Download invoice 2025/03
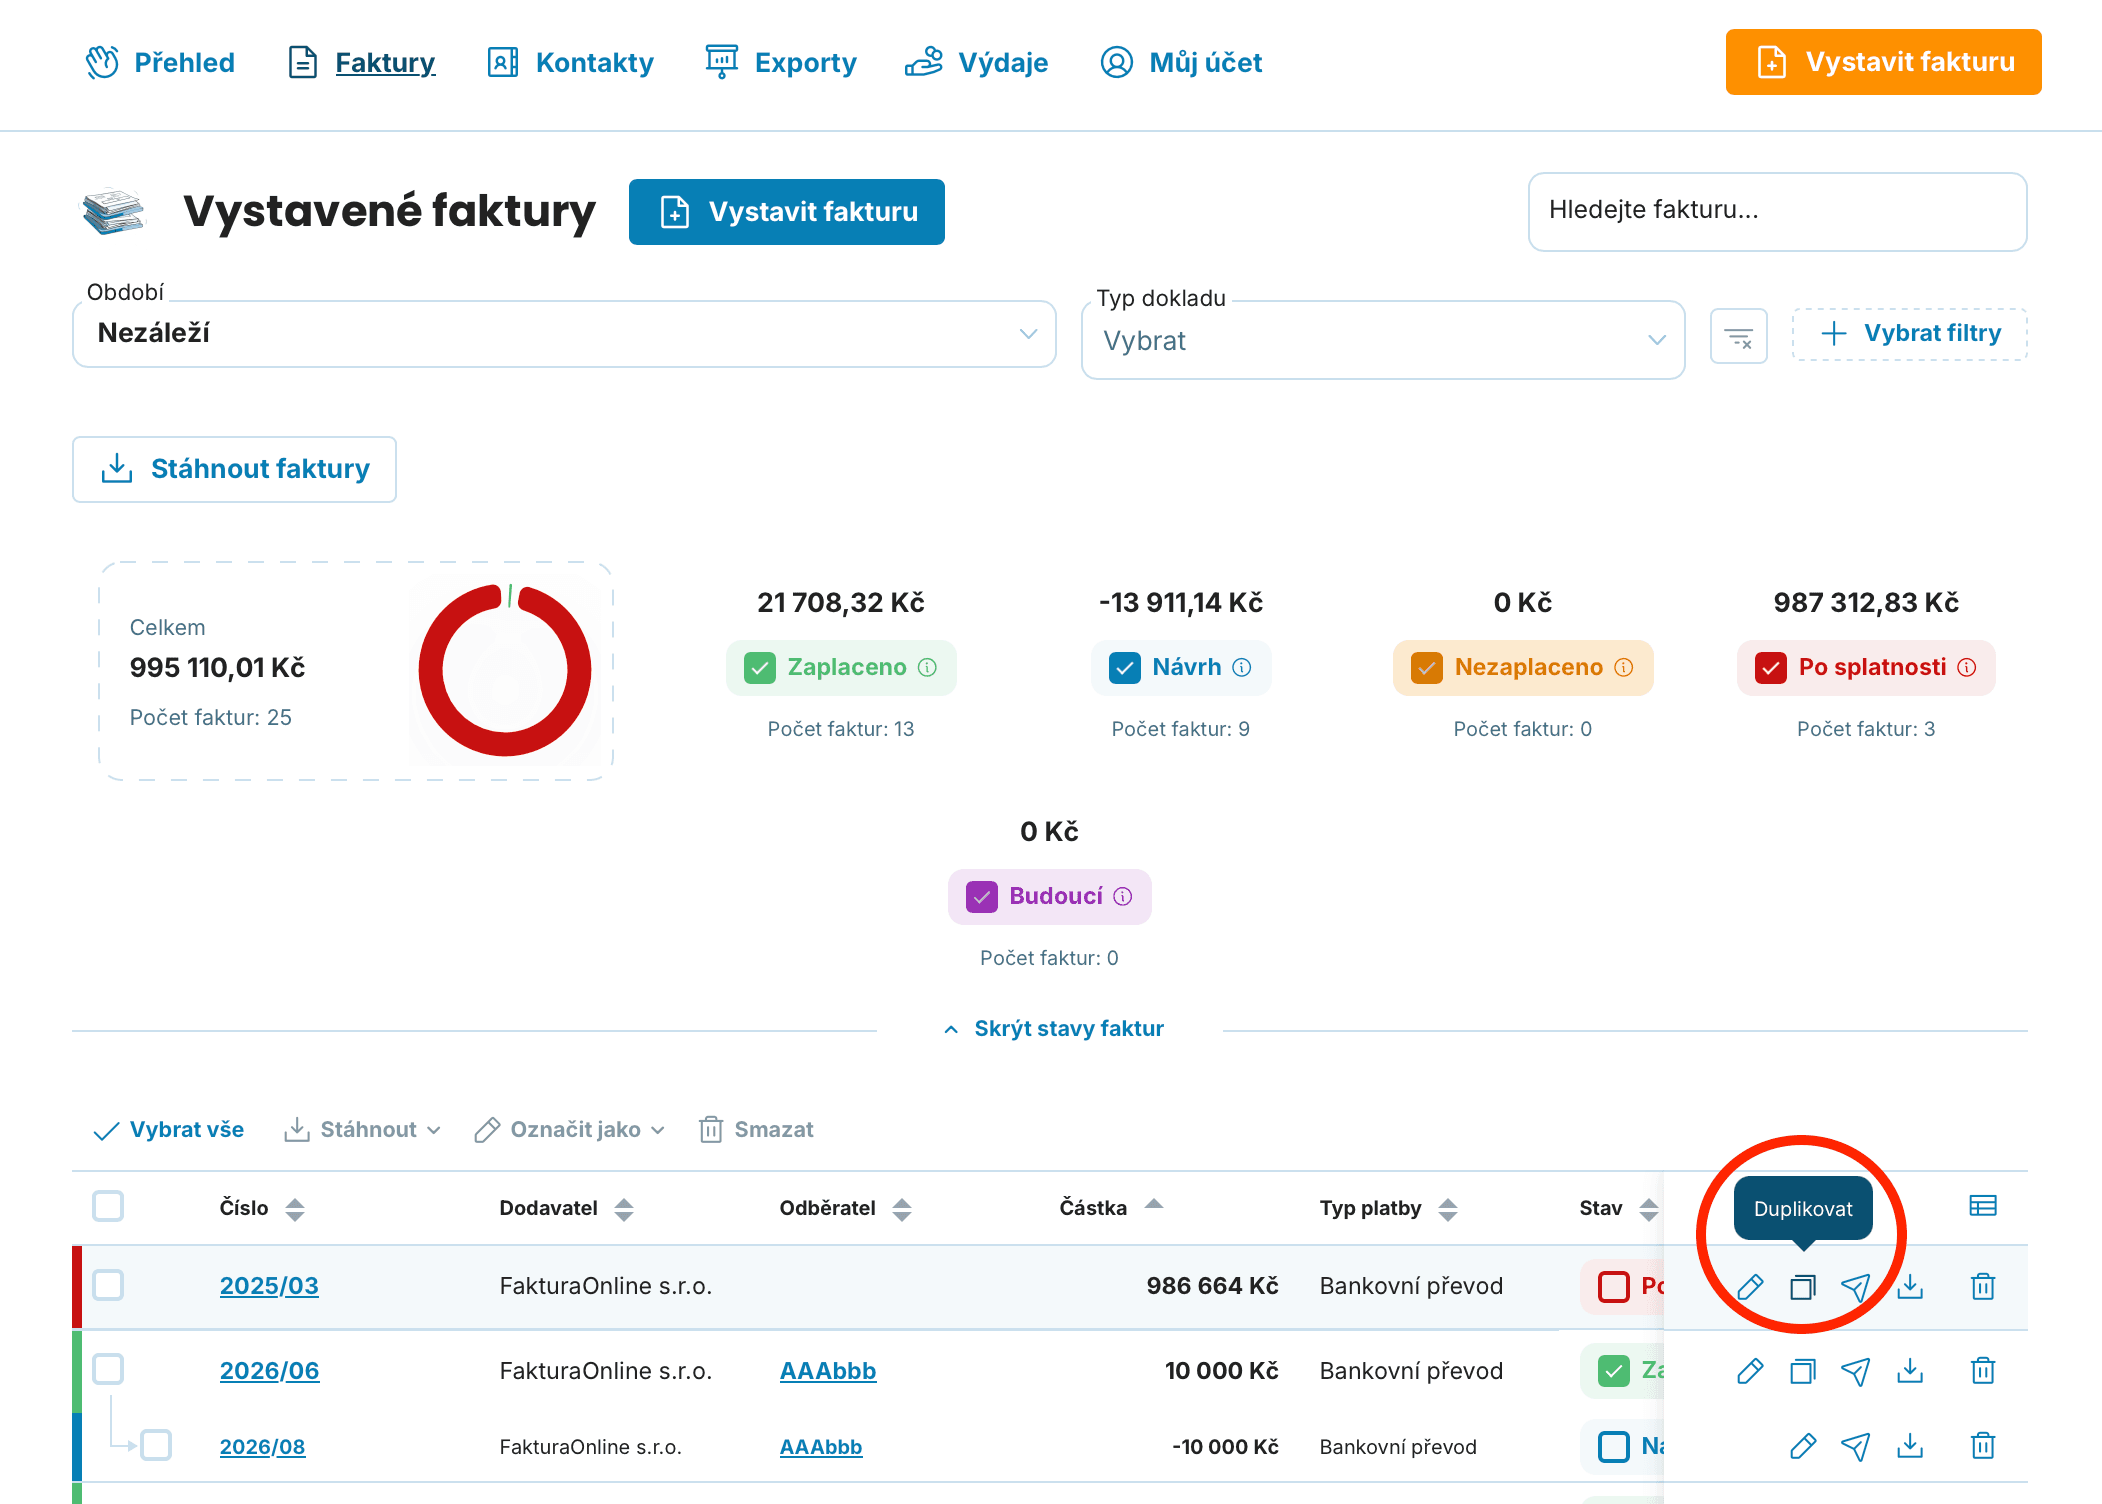The height and width of the screenshot is (1504, 2102). 1910,1286
